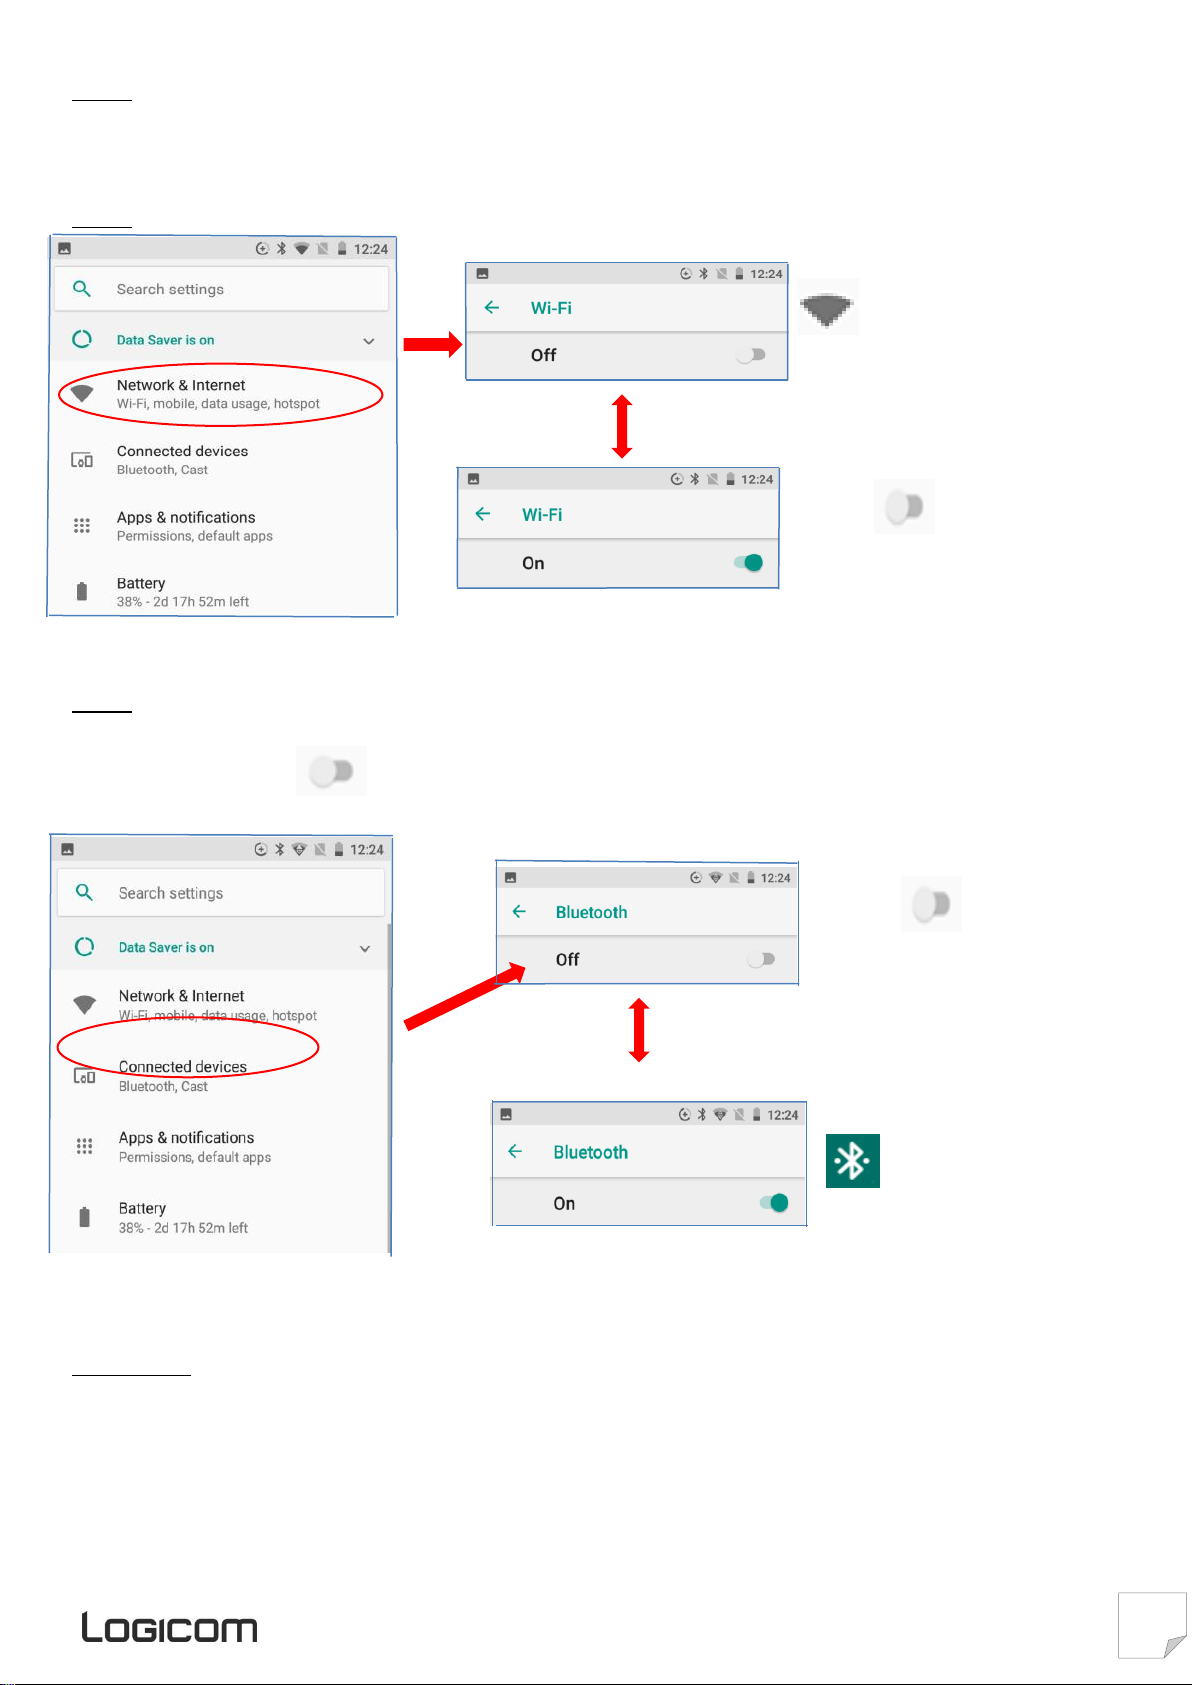Click the Search settings field in the first settings screenshot
This screenshot has width=1192, height=1685.
[x=221, y=289]
